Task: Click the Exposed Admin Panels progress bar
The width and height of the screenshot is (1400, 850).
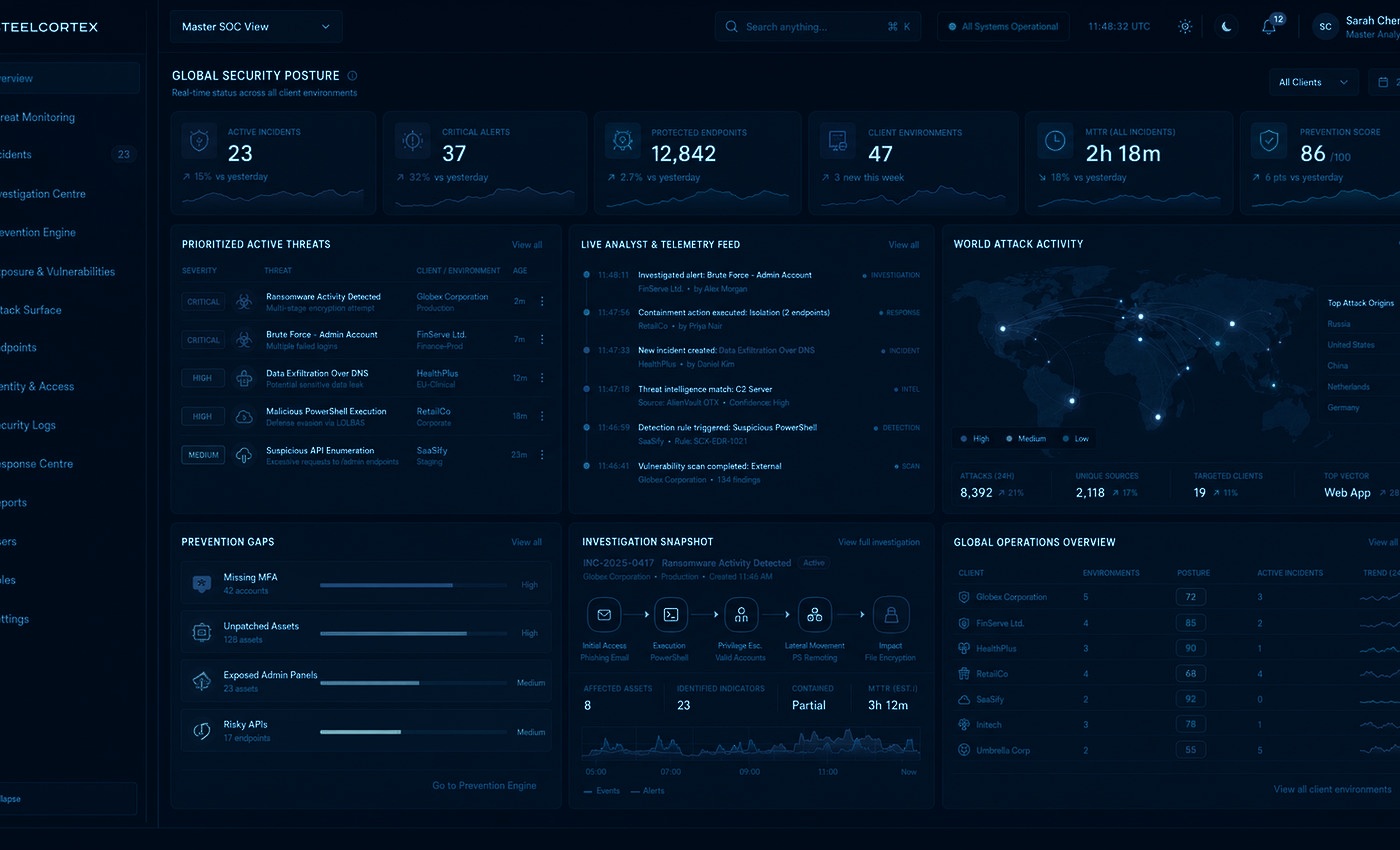Action: pyautogui.click(x=414, y=683)
